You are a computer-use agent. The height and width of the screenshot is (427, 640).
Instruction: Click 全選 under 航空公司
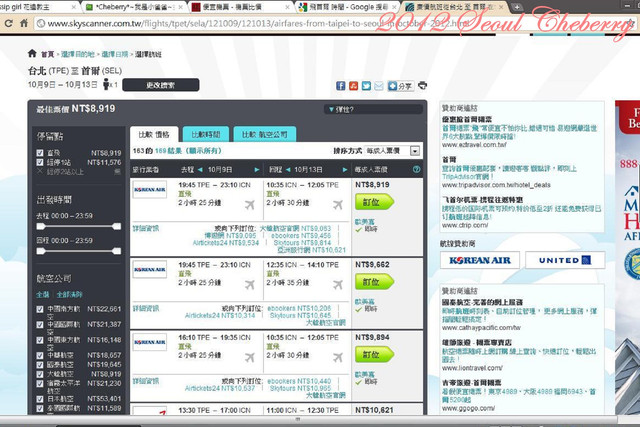pyautogui.click(x=42, y=294)
